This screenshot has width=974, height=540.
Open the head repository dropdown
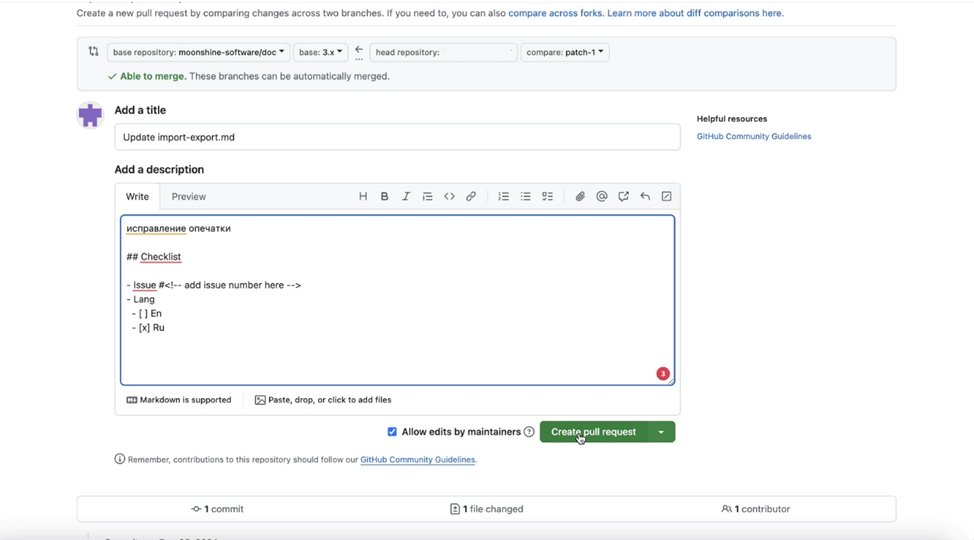pyautogui.click(x=443, y=52)
